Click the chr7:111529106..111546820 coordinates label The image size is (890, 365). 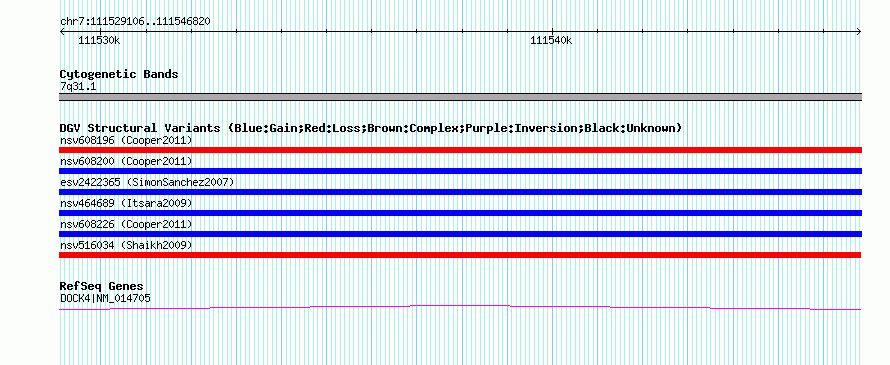point(135,22)
